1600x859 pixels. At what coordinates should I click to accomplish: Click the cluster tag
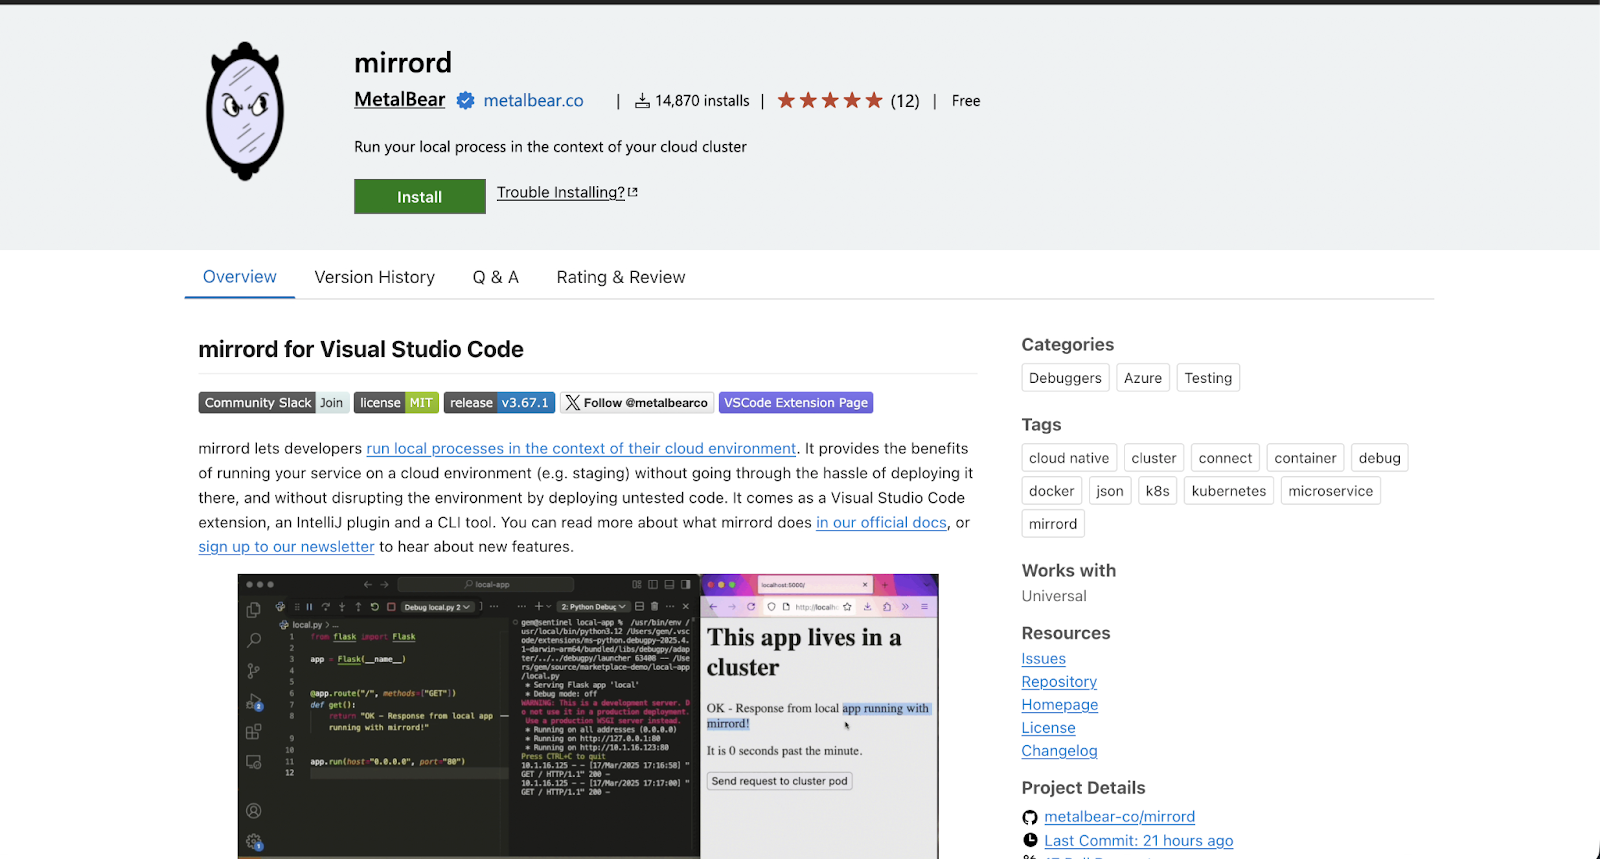(x=1154, y=458)
